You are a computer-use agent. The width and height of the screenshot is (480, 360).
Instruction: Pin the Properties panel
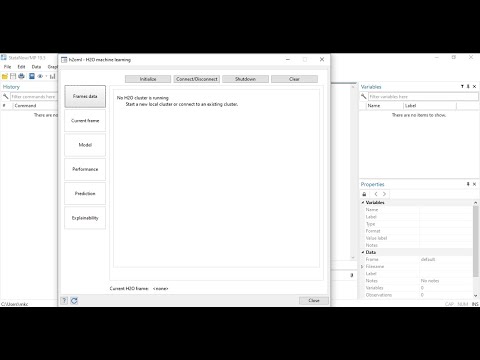coord(468,184)
